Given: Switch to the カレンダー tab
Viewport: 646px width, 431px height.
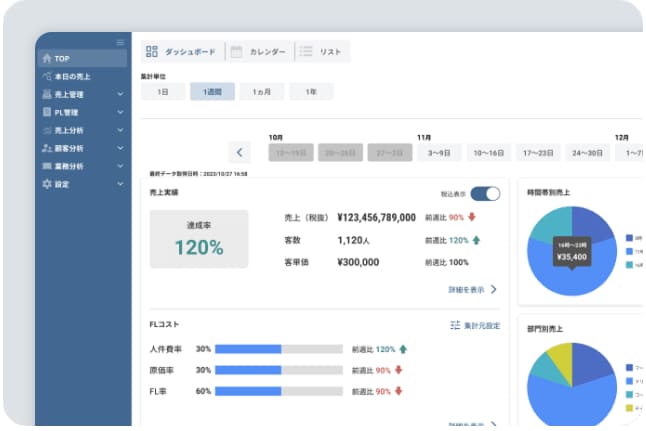Looking at the screenshot, I should pyautogui.click(x=260, y=52).
